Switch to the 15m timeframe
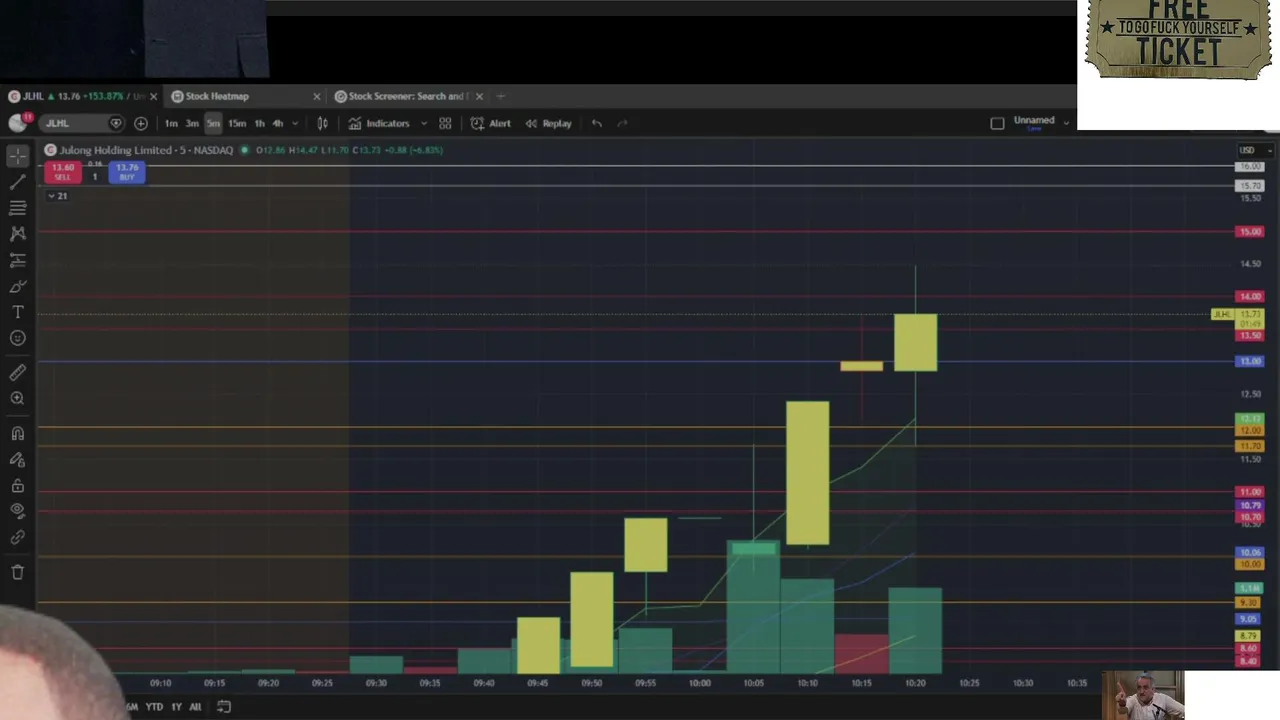This screenshot has width=1280, height=720. pyautogui.click(x=237, y=123)
